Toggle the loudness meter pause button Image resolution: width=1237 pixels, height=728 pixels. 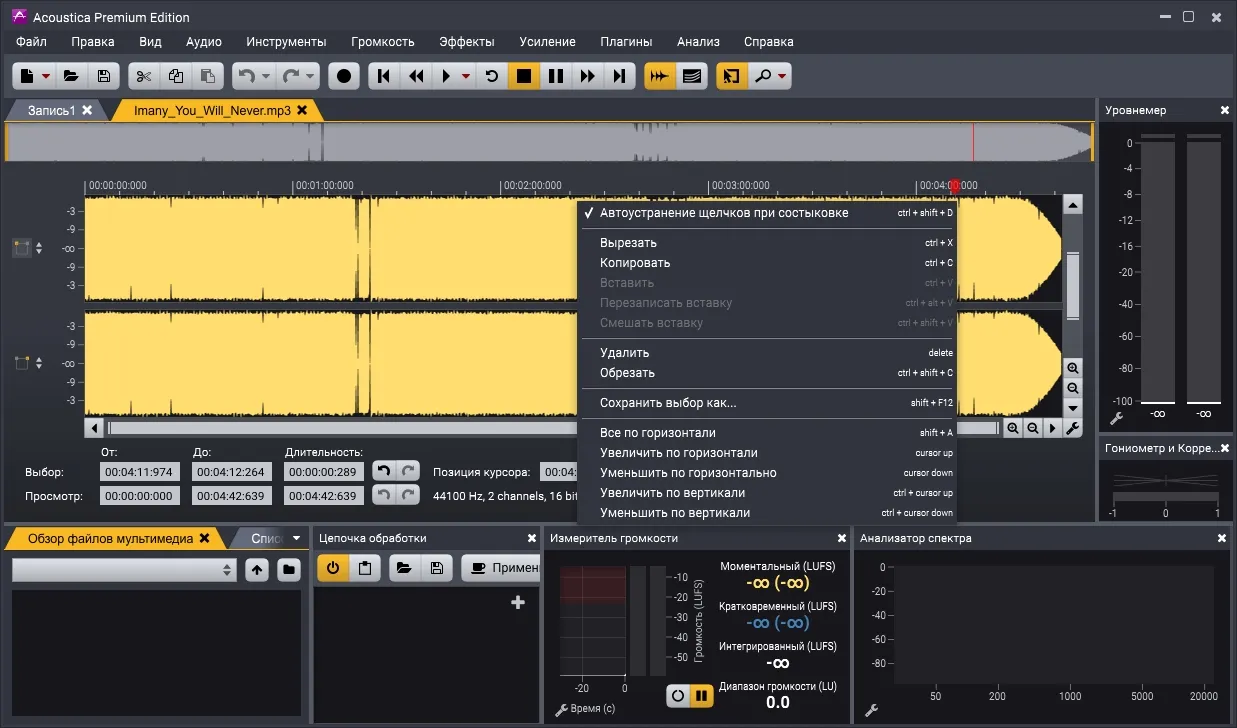[x=702, y=696]
